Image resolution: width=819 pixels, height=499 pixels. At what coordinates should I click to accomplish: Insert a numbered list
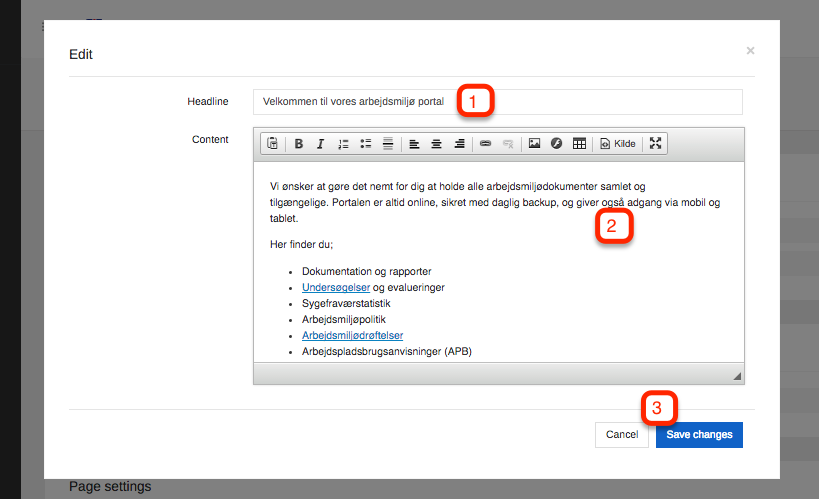click(343, 143)
